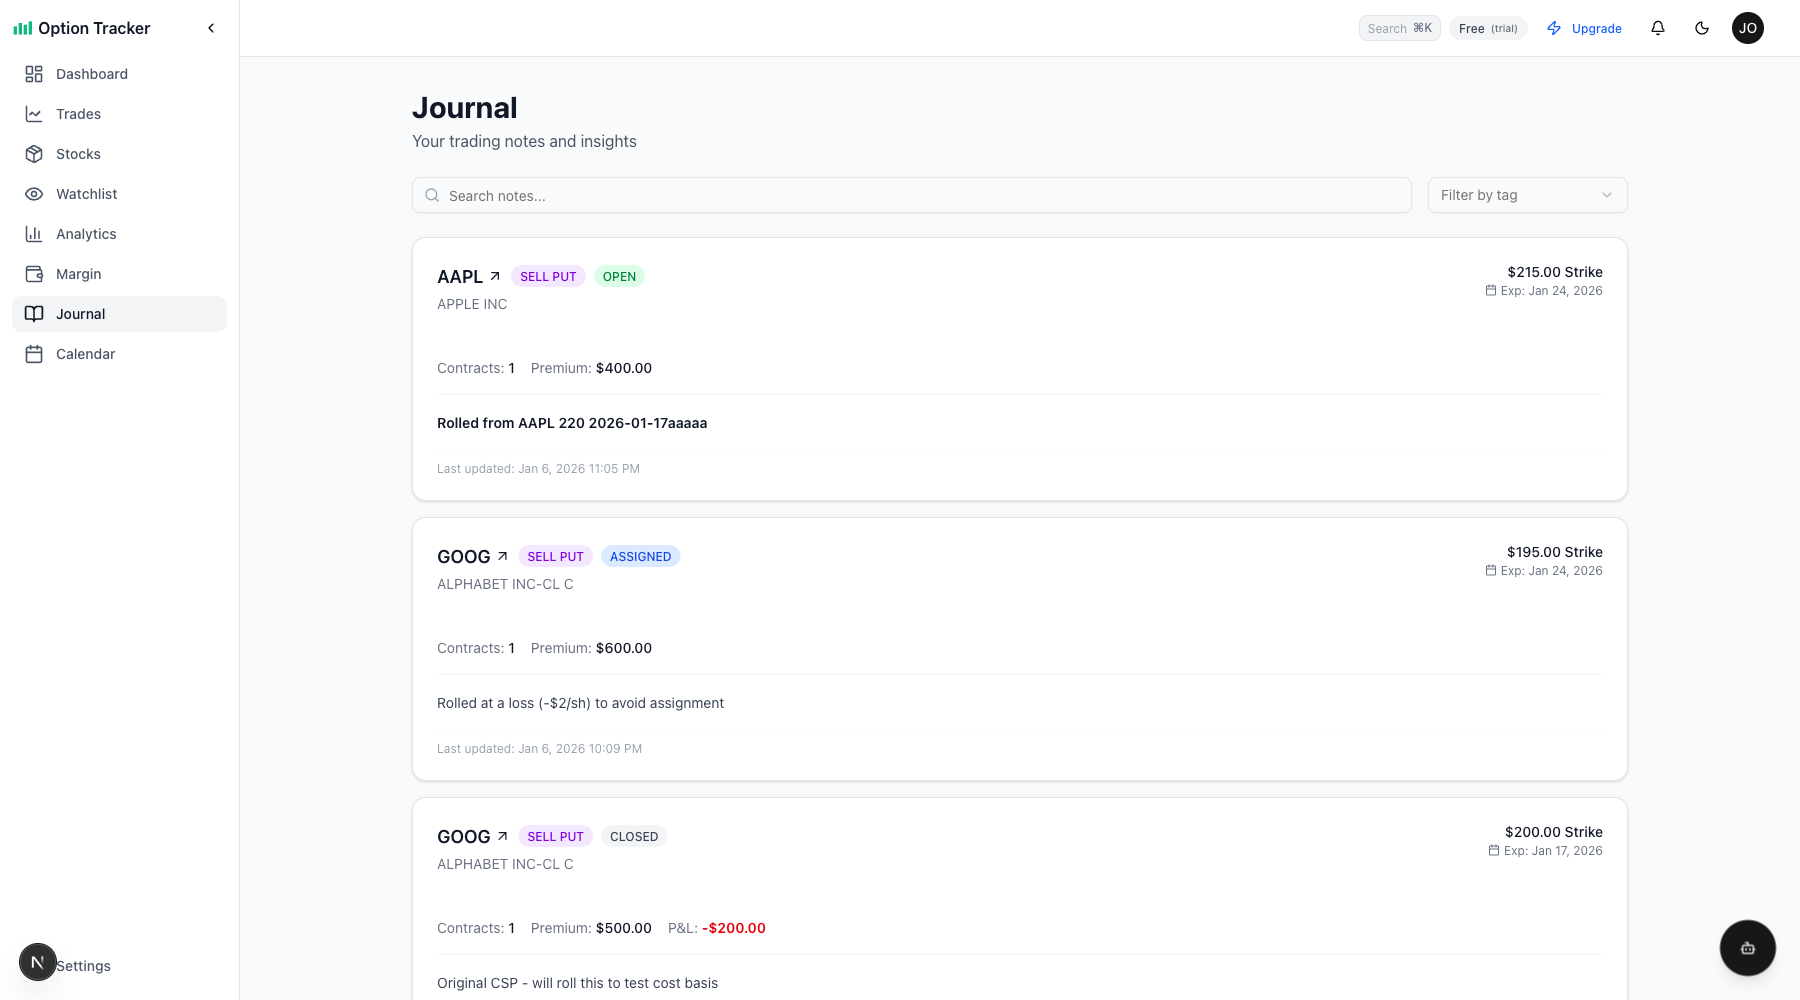Click the Upgrade link
The height and width of the screenshot is (1000, 1800).
[1585, 28]
